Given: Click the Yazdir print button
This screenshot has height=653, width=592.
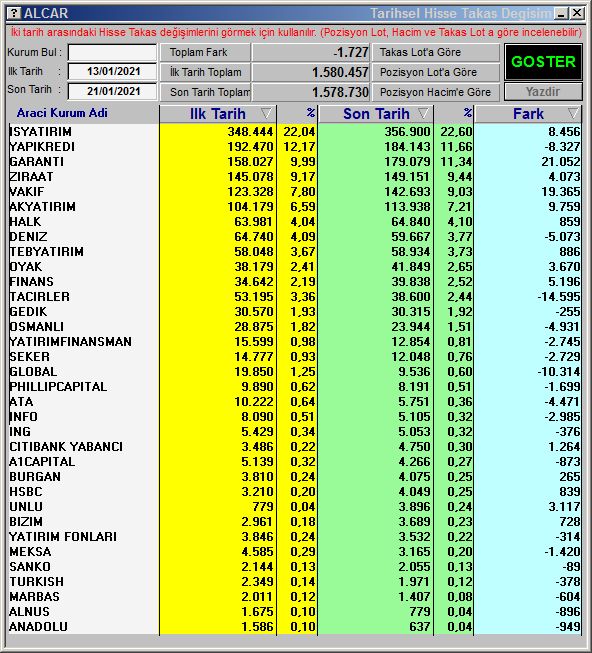Looking at the screenshot, I should pos(543,92).
